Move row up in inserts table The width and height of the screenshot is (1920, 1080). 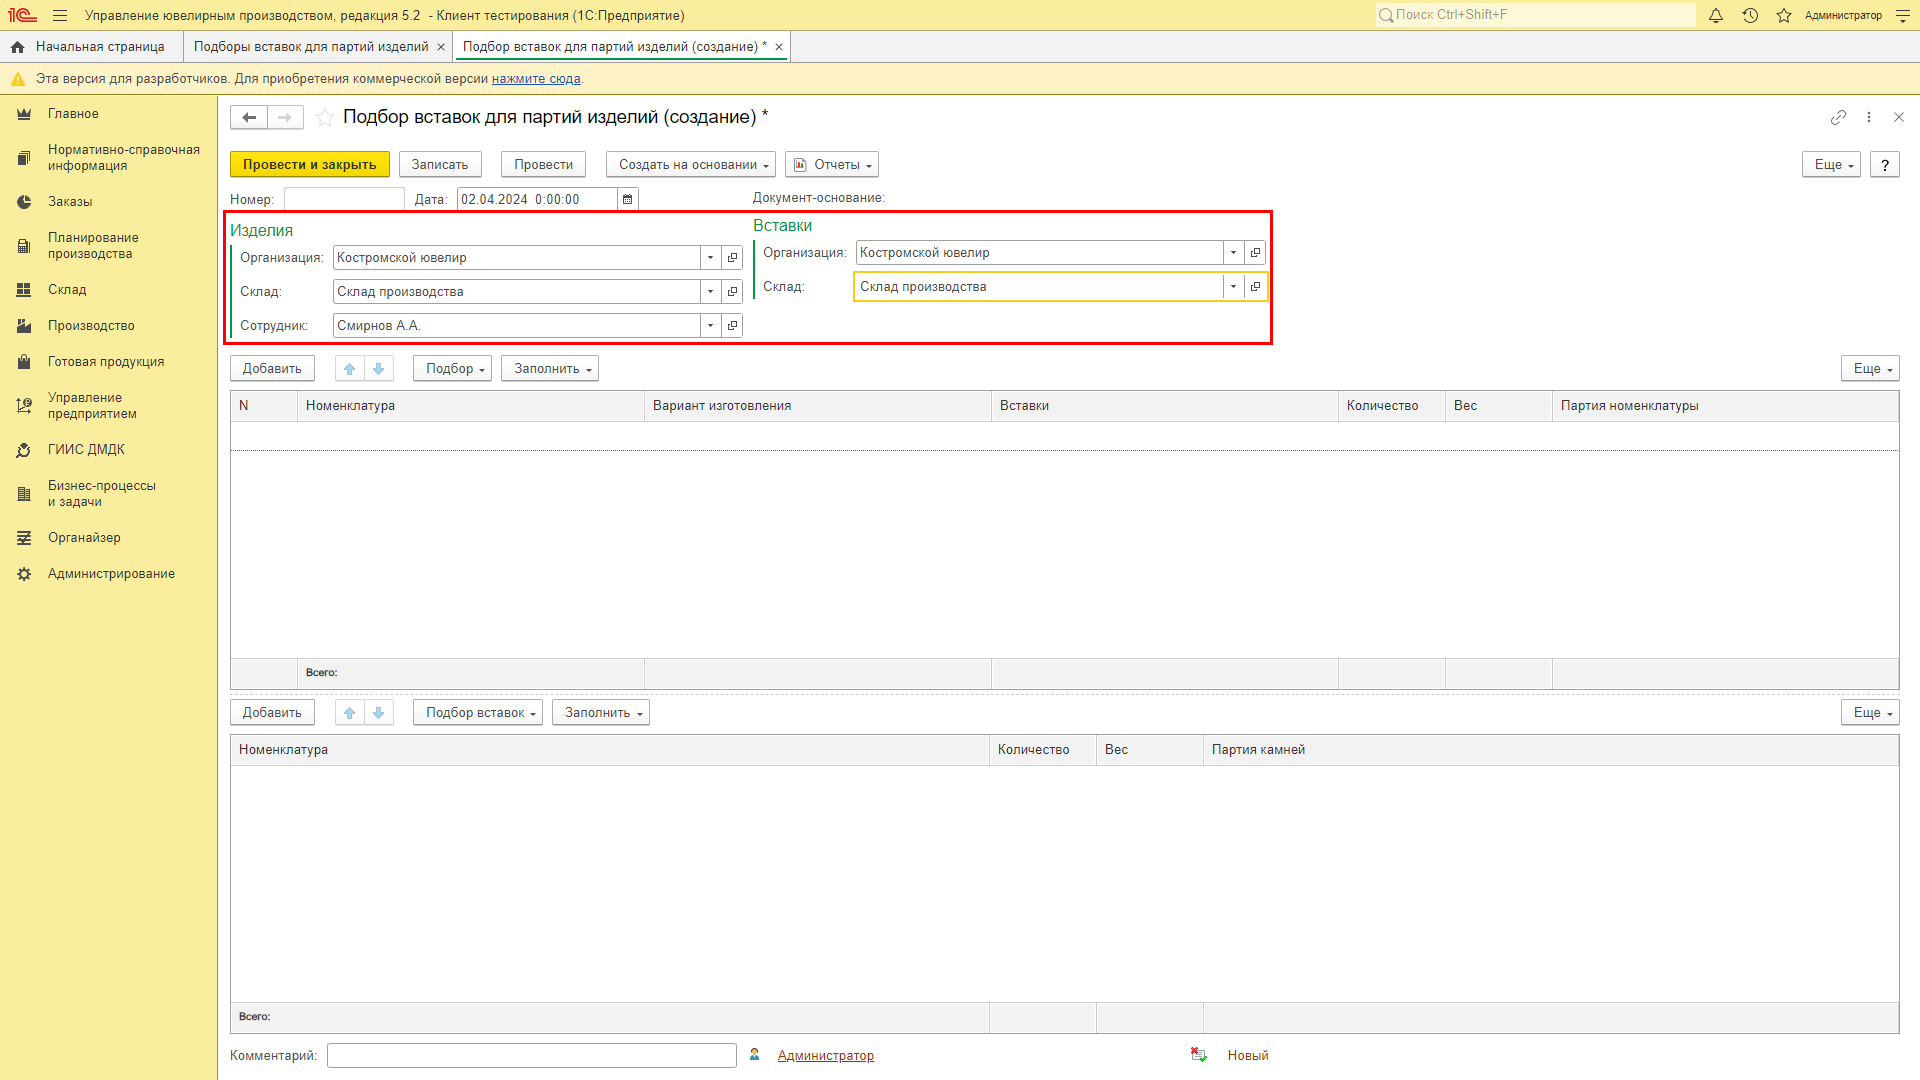pos(349,713)
